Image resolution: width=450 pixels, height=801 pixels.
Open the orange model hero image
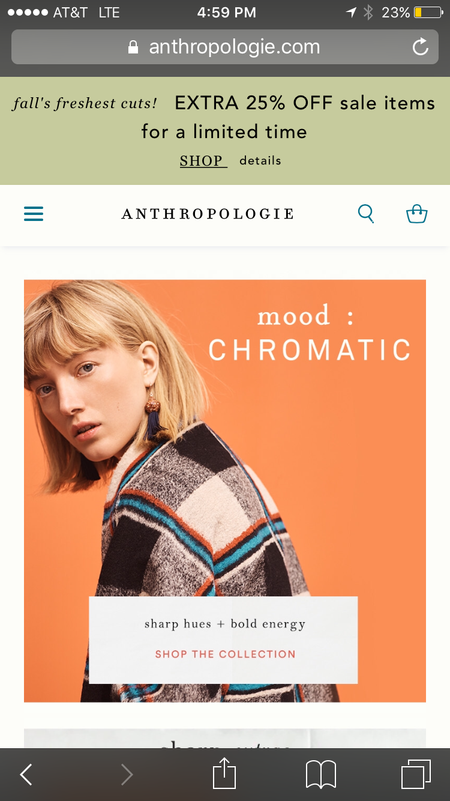(225, 491)
